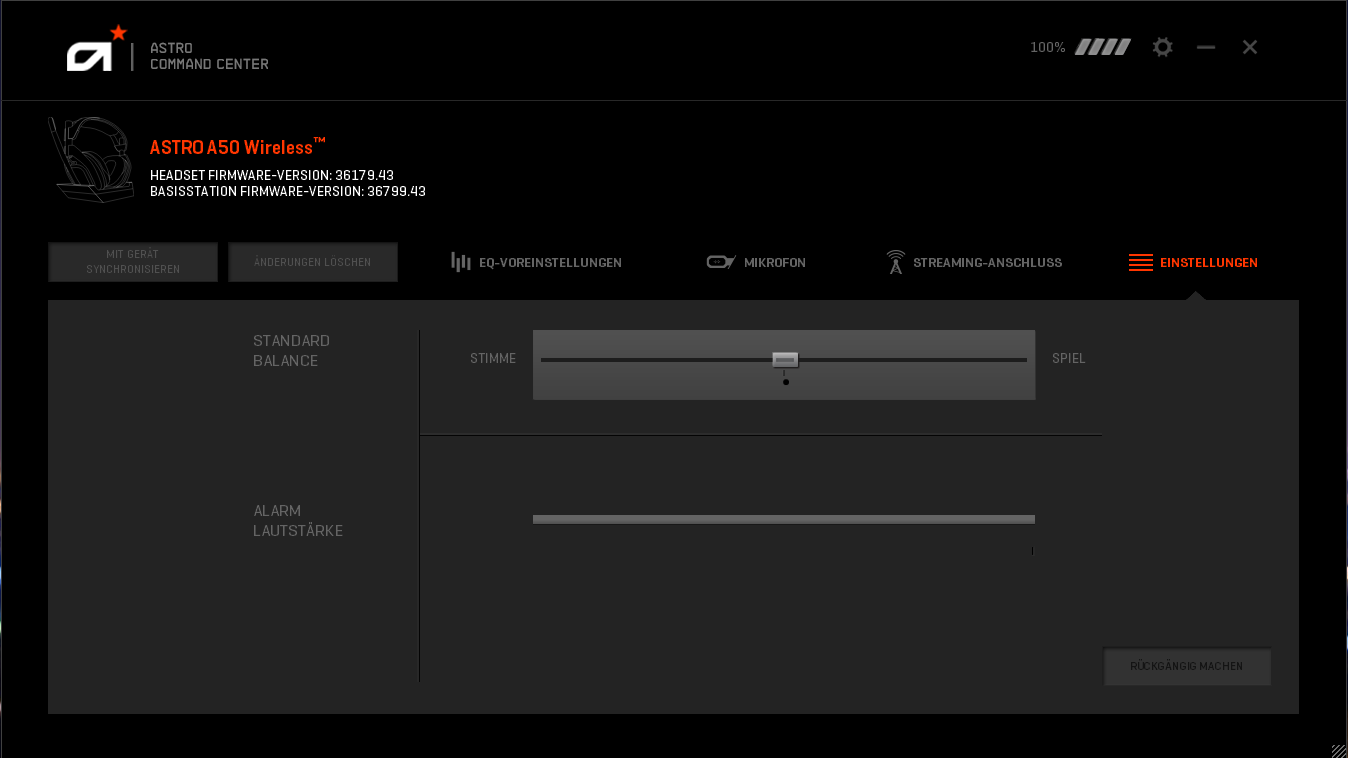Select the Einstellungen tab
Image resolution: width=1348 pixels, height=758 pixels.
tap(1194, 263)
